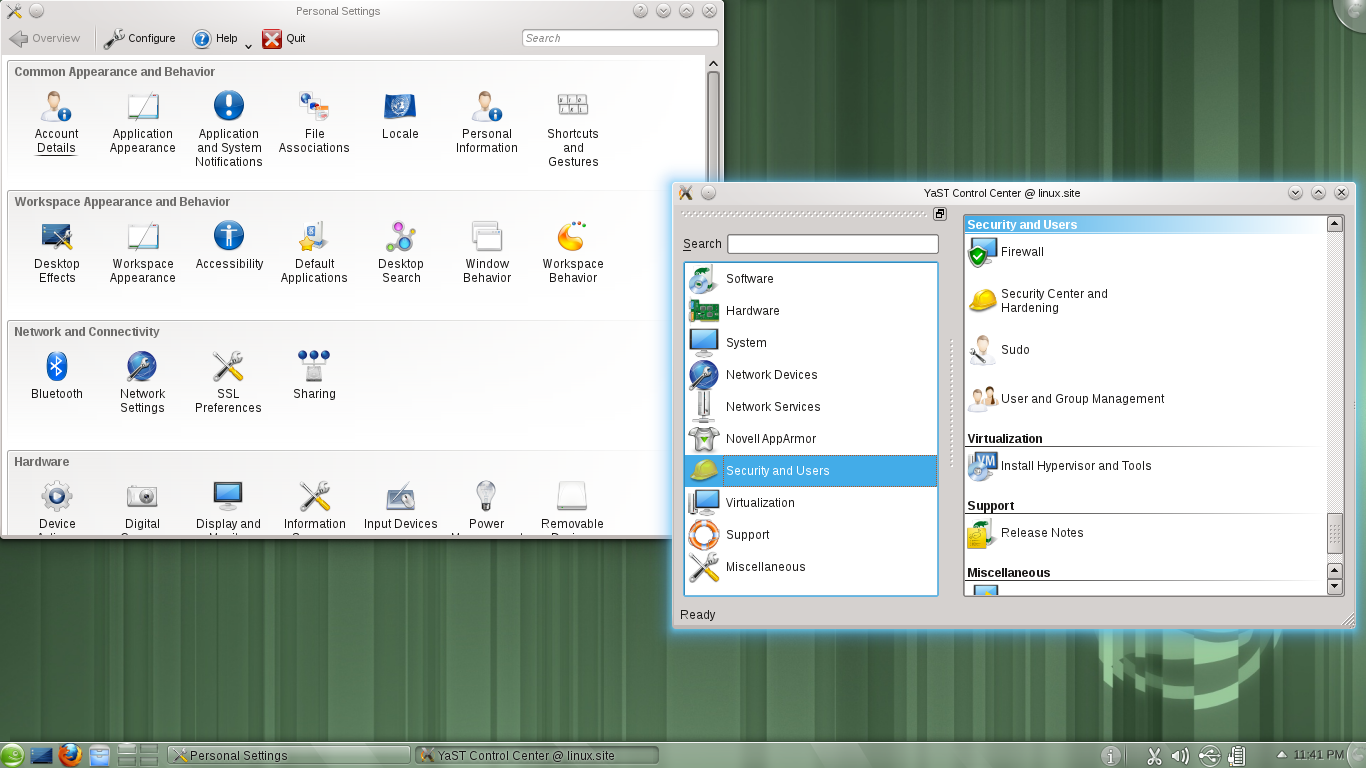The image size is (1366, 768).
Task: Open Desktop Search settings
Action: point(401,252)
